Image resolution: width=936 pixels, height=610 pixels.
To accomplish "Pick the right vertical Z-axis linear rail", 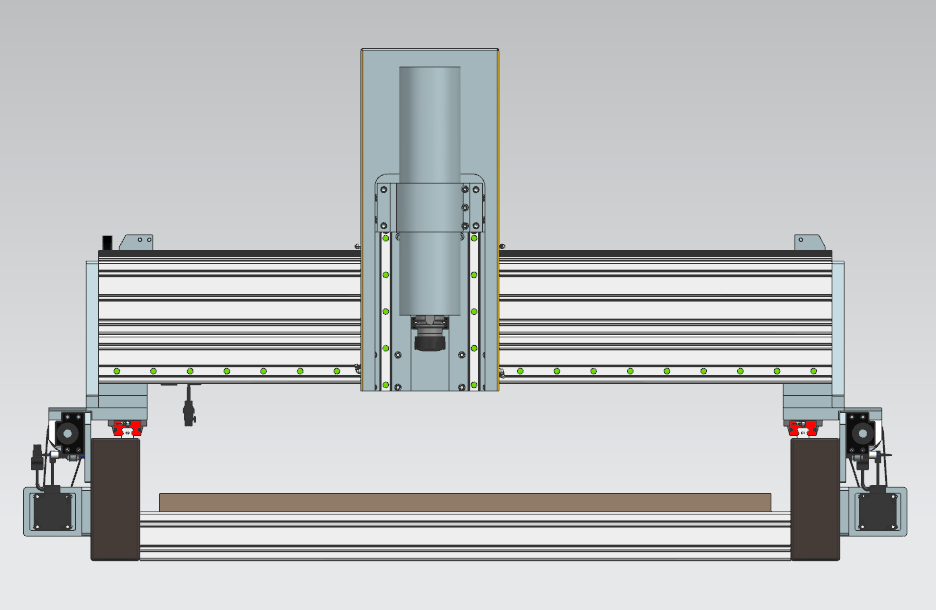I will [473, 310].
